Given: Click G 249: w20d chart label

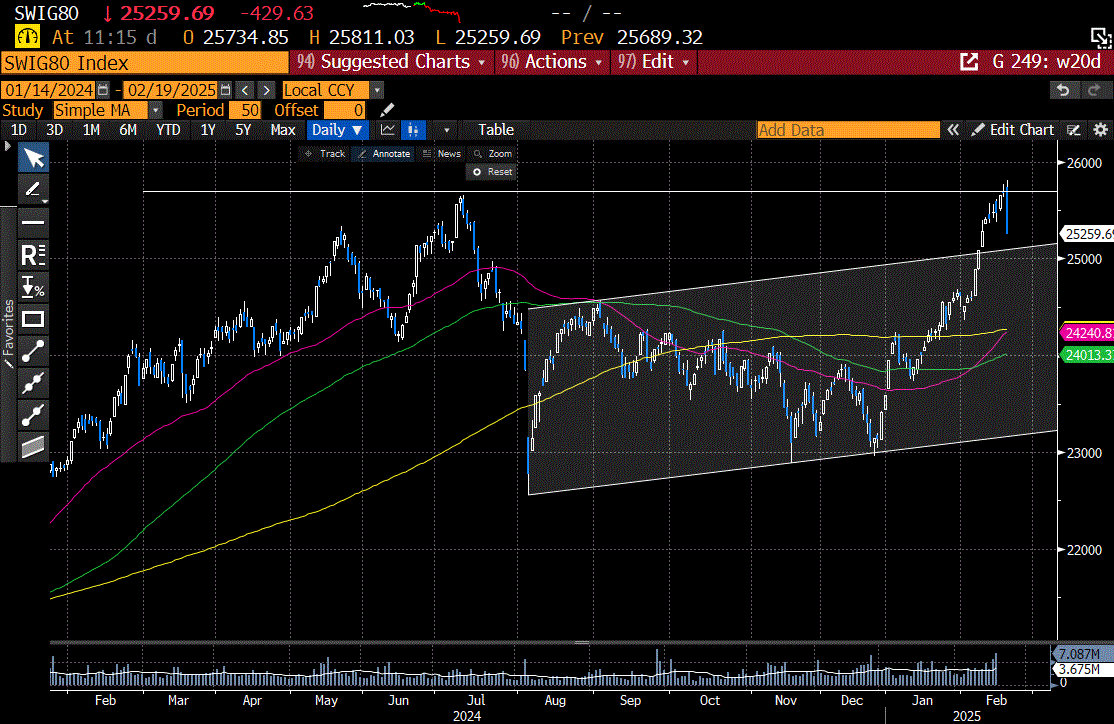Looking at the screenshot, I should (x=1047, y=62).
